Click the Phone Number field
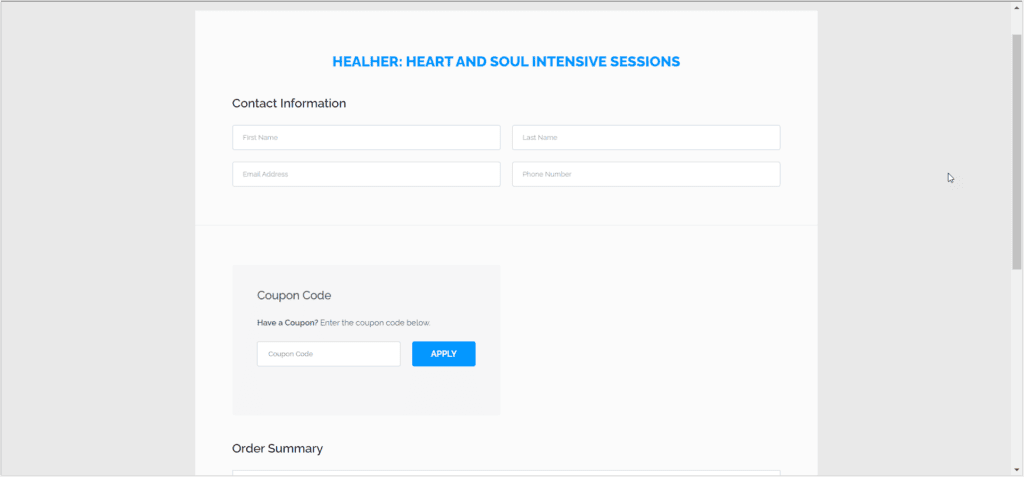The width and height of the screenshot is (1024, 477). click(646, 174)
